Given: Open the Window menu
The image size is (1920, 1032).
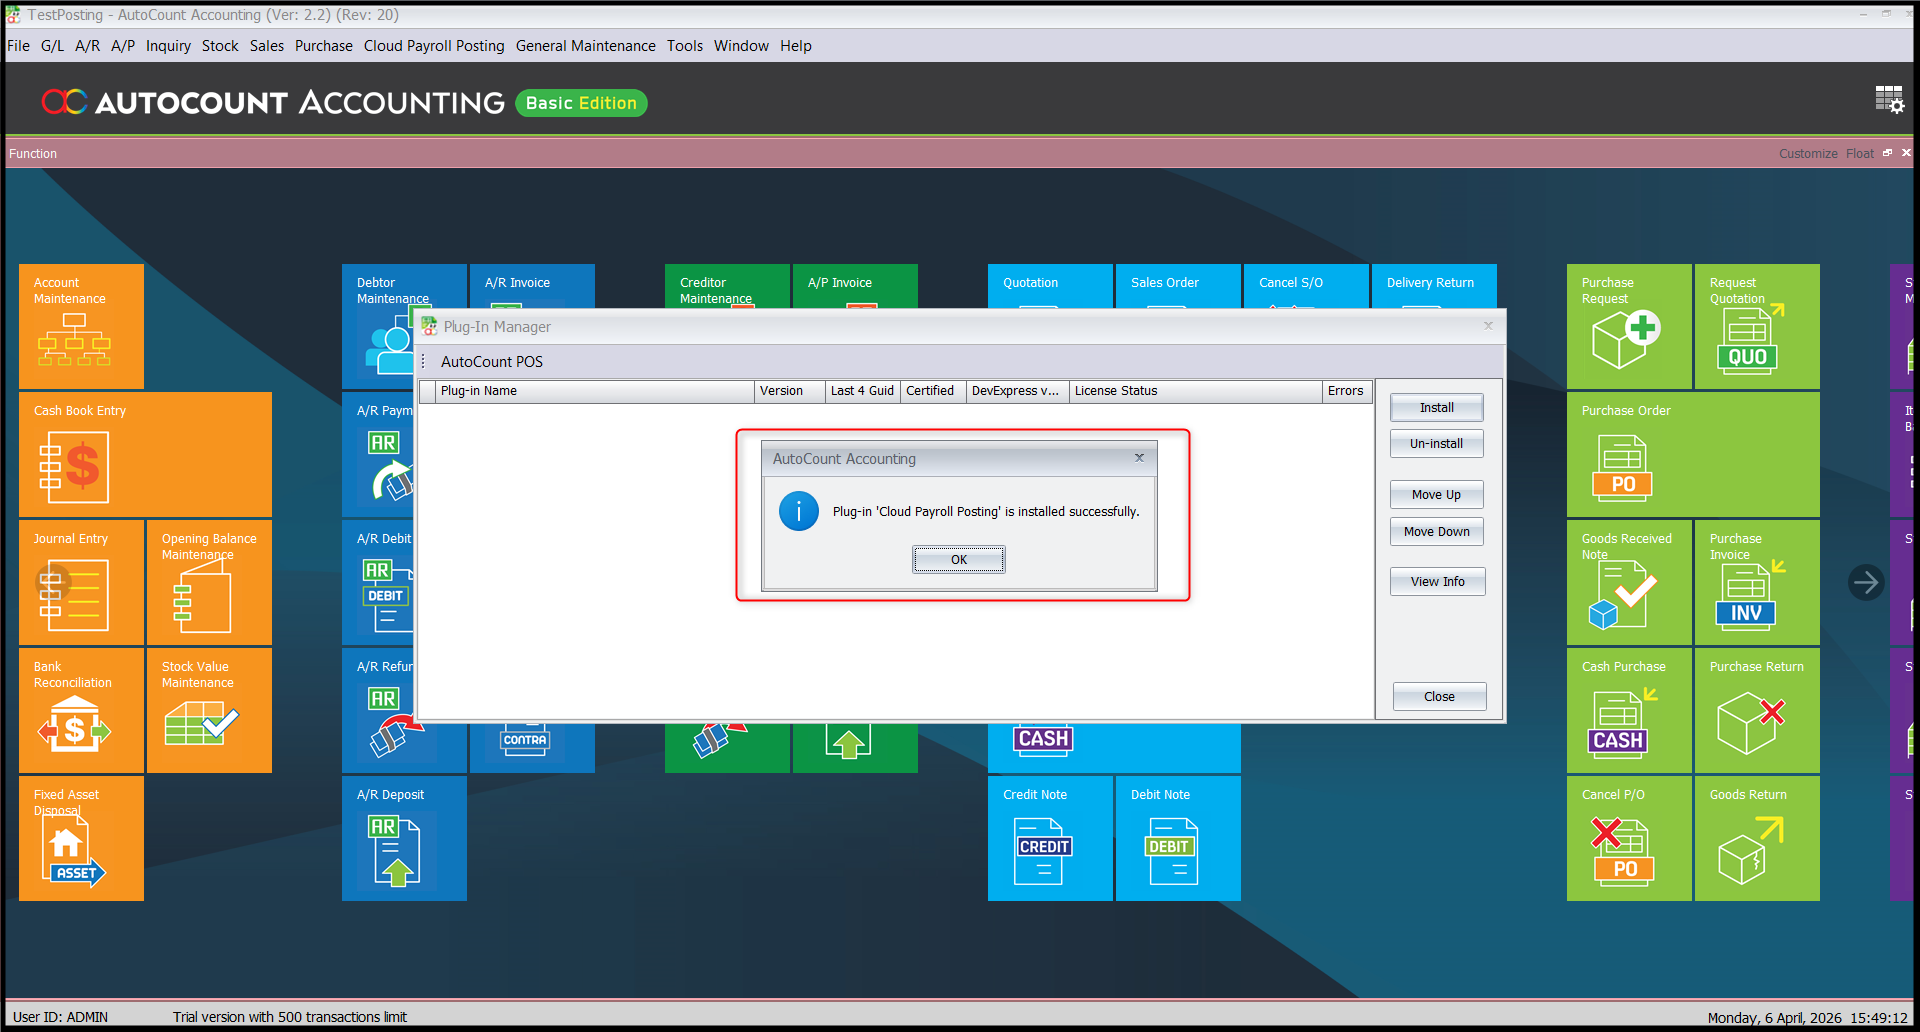Looking at the screenshot, I should pos(741,46).
